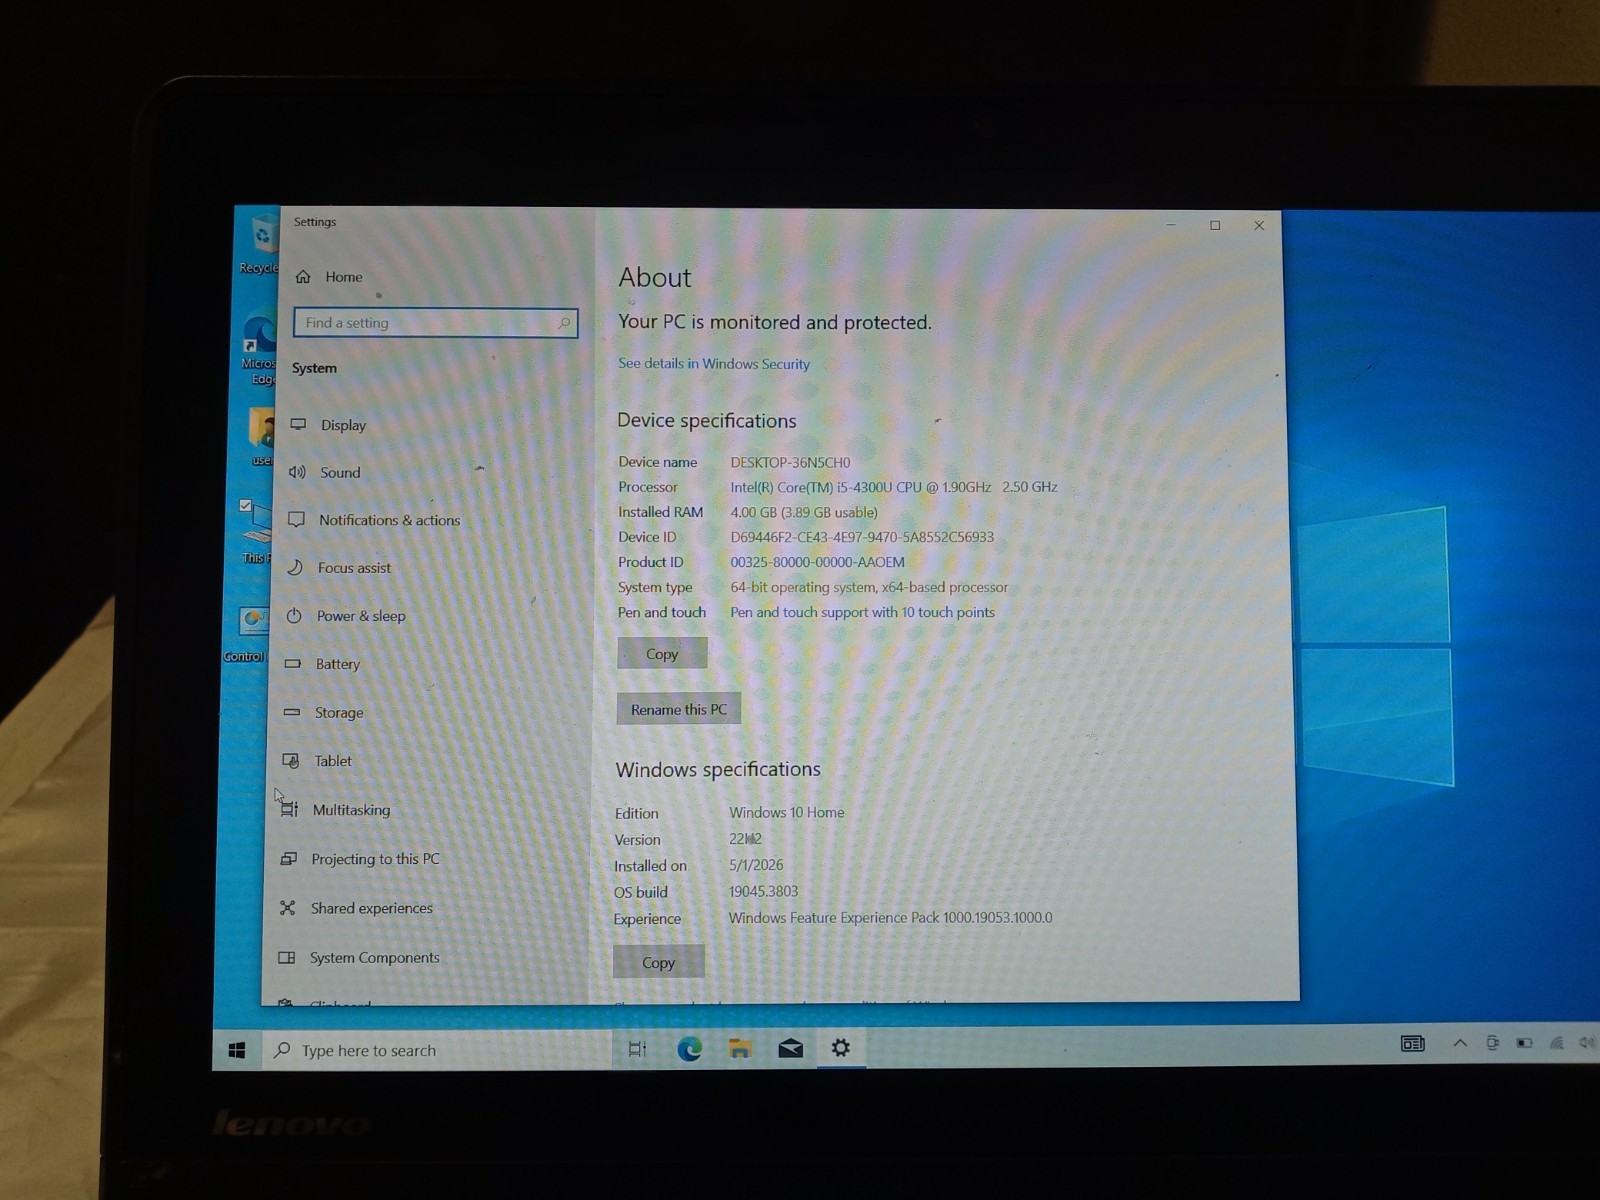
Task: Select the Windows 10 Home edition text
Action: (786, 812)
